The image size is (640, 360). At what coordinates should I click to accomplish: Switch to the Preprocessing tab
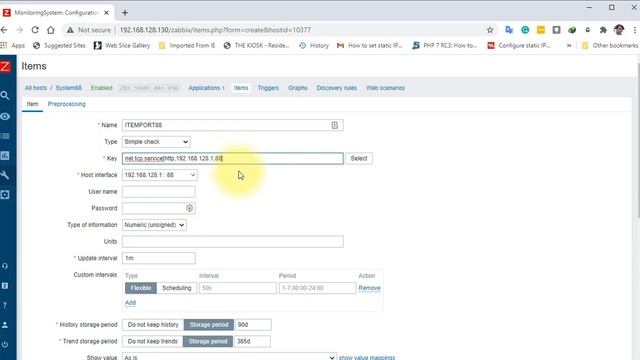pos(67,104)
